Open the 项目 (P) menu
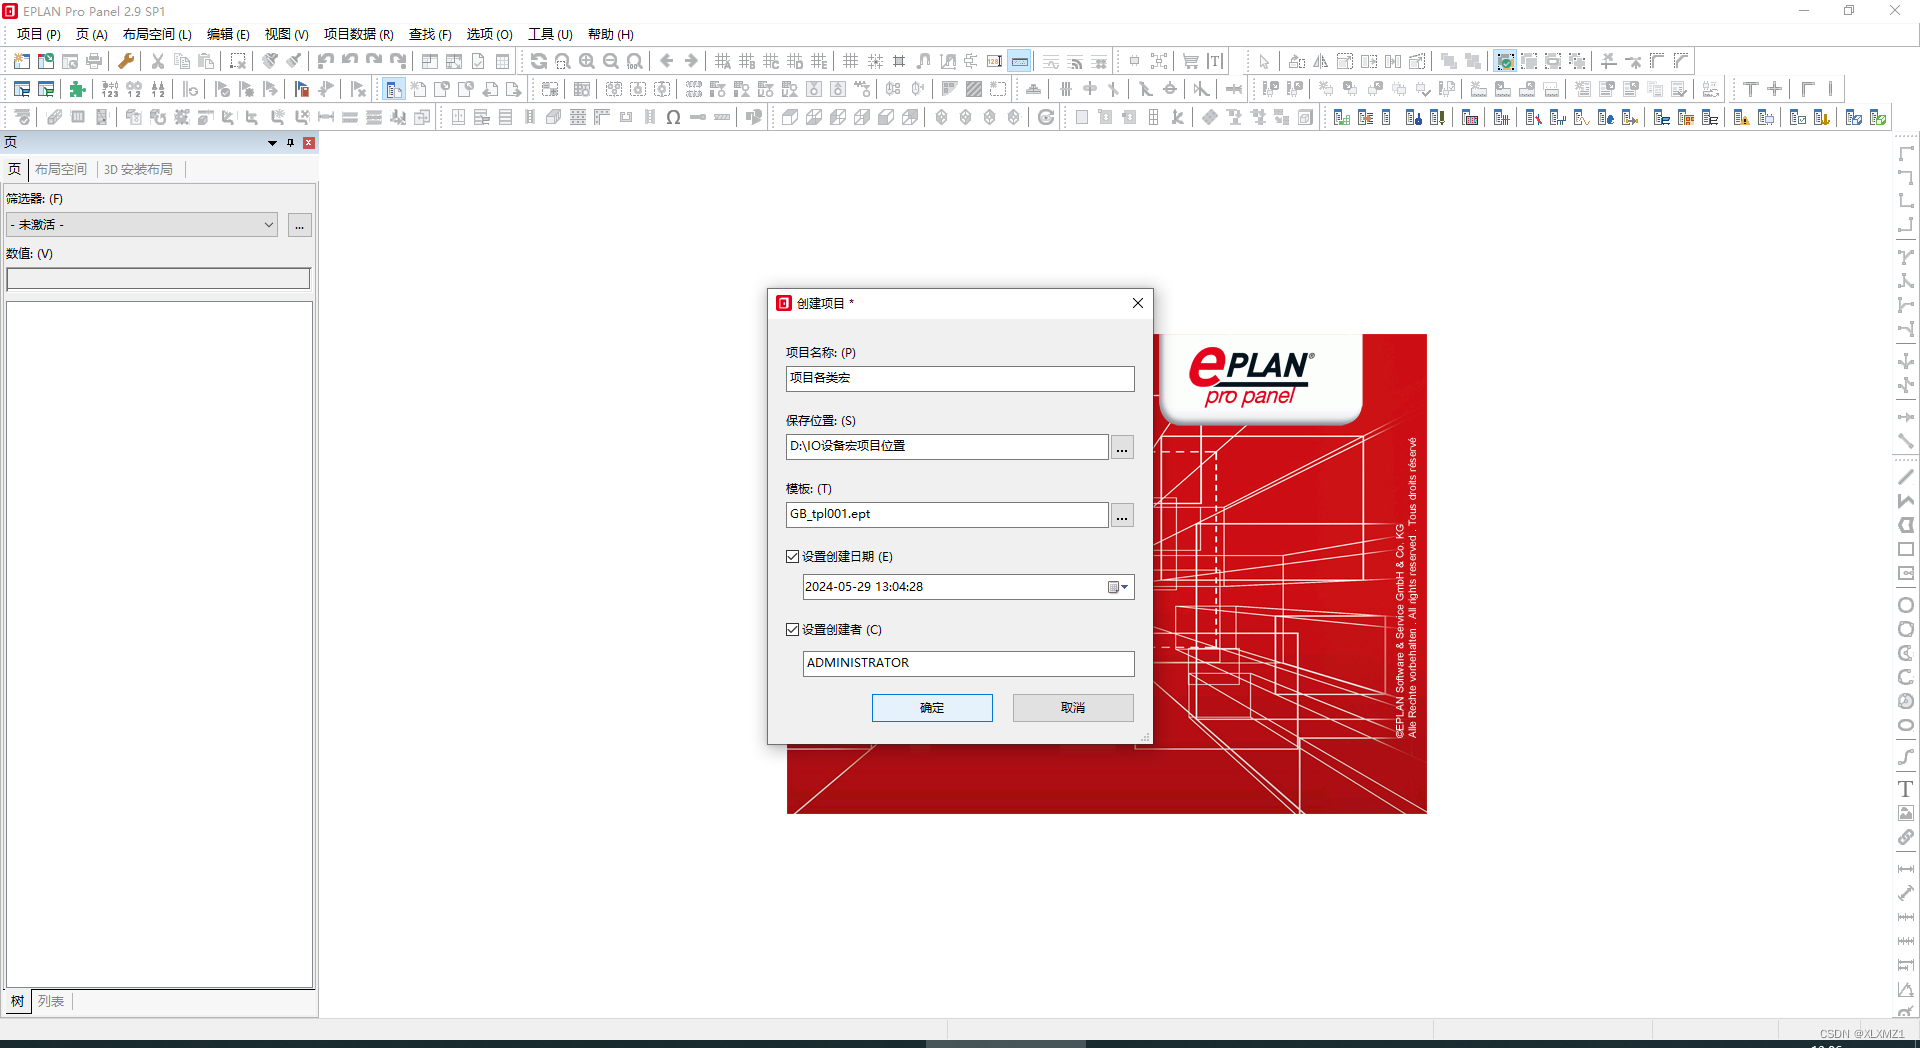The image size is (1920, 1048). 39,34
